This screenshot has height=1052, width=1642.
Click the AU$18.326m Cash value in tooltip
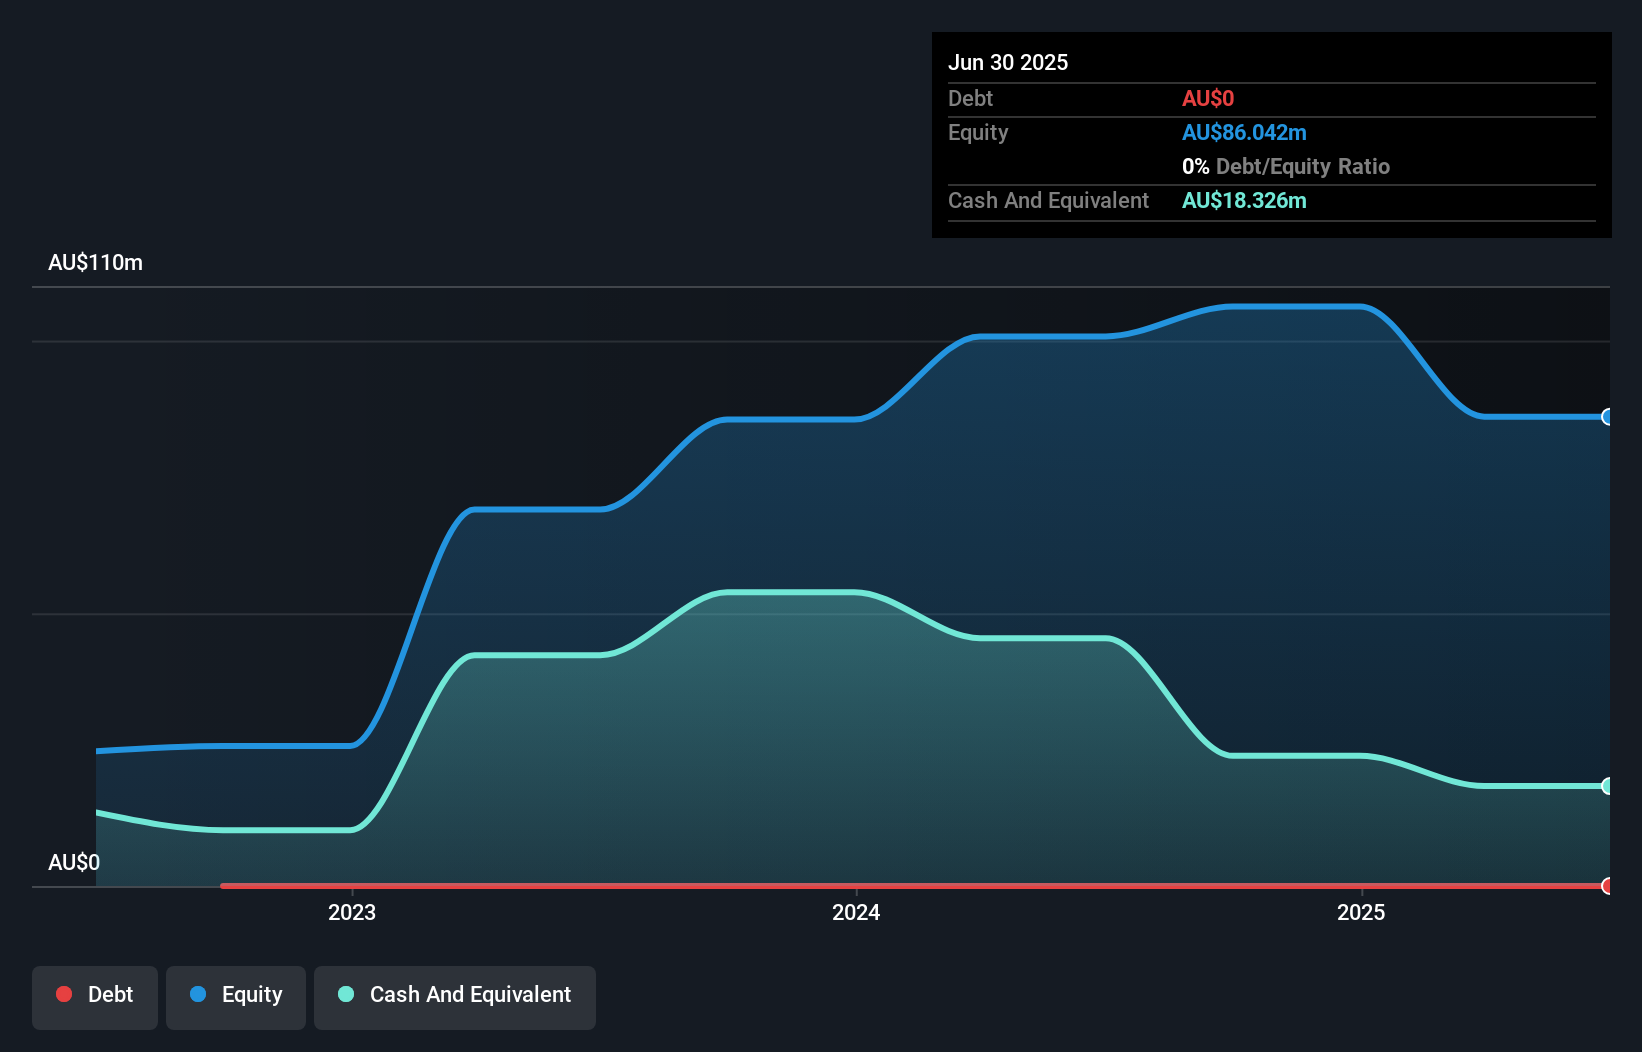[1245, 200]
